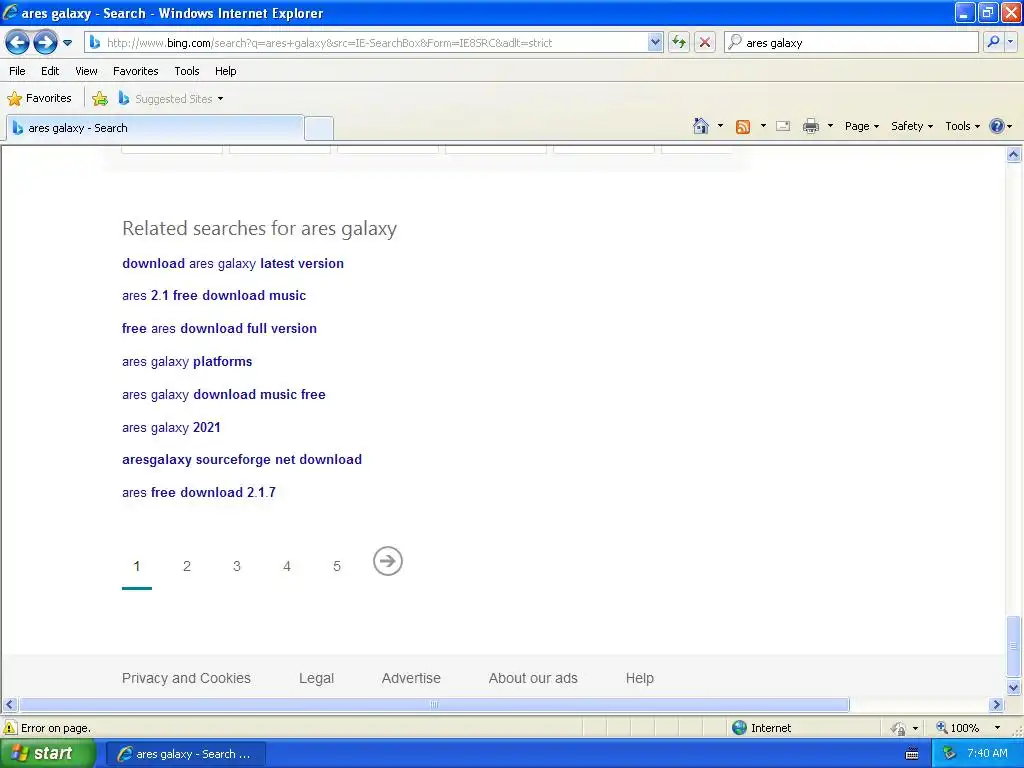Viewport: 1024px width, 768px height.
Task: Click the RSS Feeds icon
Action: [743, 127]
